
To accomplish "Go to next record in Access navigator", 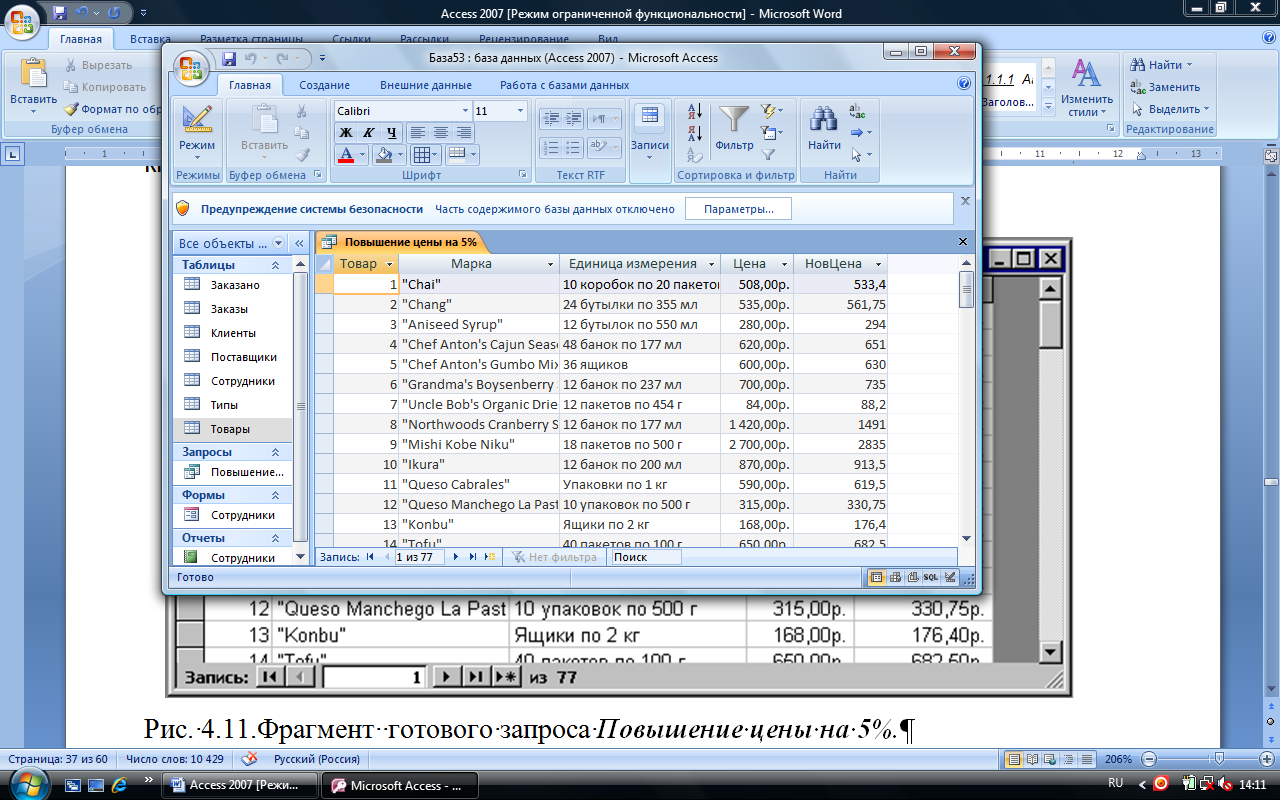I will 456,557.
